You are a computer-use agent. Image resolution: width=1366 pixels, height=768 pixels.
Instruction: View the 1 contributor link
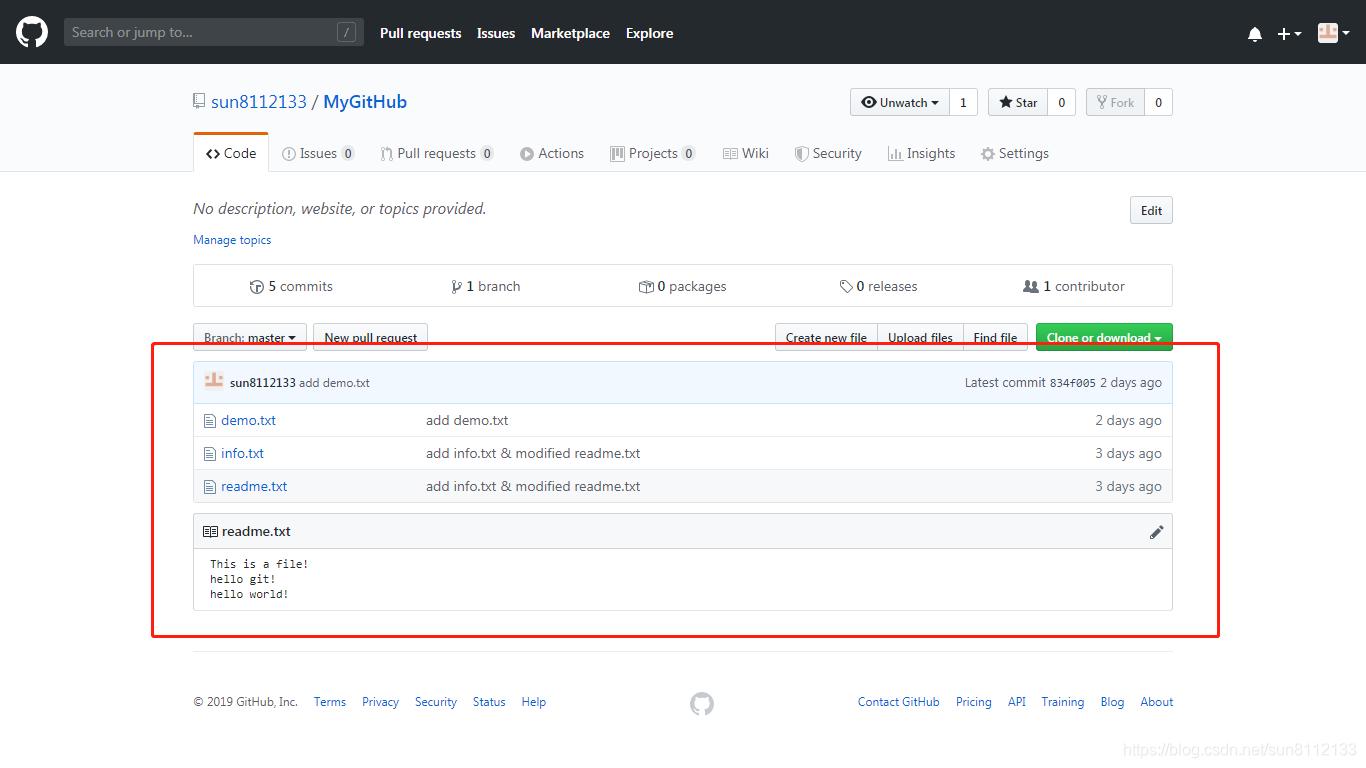1074,286
